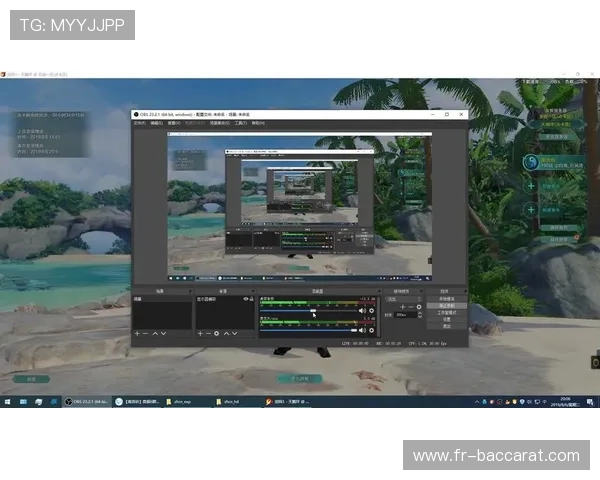
Task: Add a new source with plus icon
Action: pyautogui.click(x=199, y=333)
